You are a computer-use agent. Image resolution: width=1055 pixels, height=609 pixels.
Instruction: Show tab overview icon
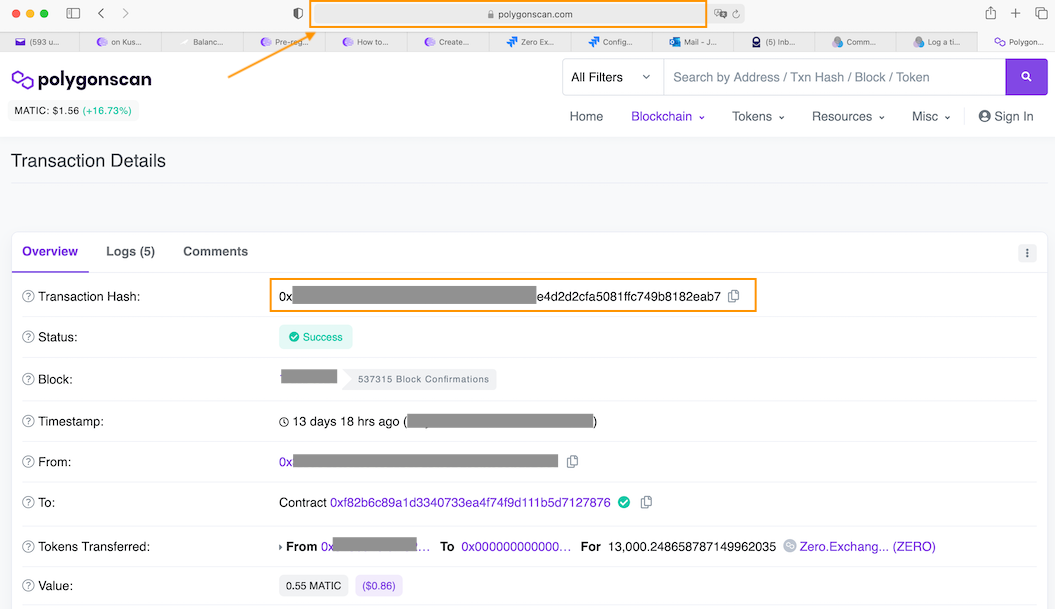[x=1041, y=13]
